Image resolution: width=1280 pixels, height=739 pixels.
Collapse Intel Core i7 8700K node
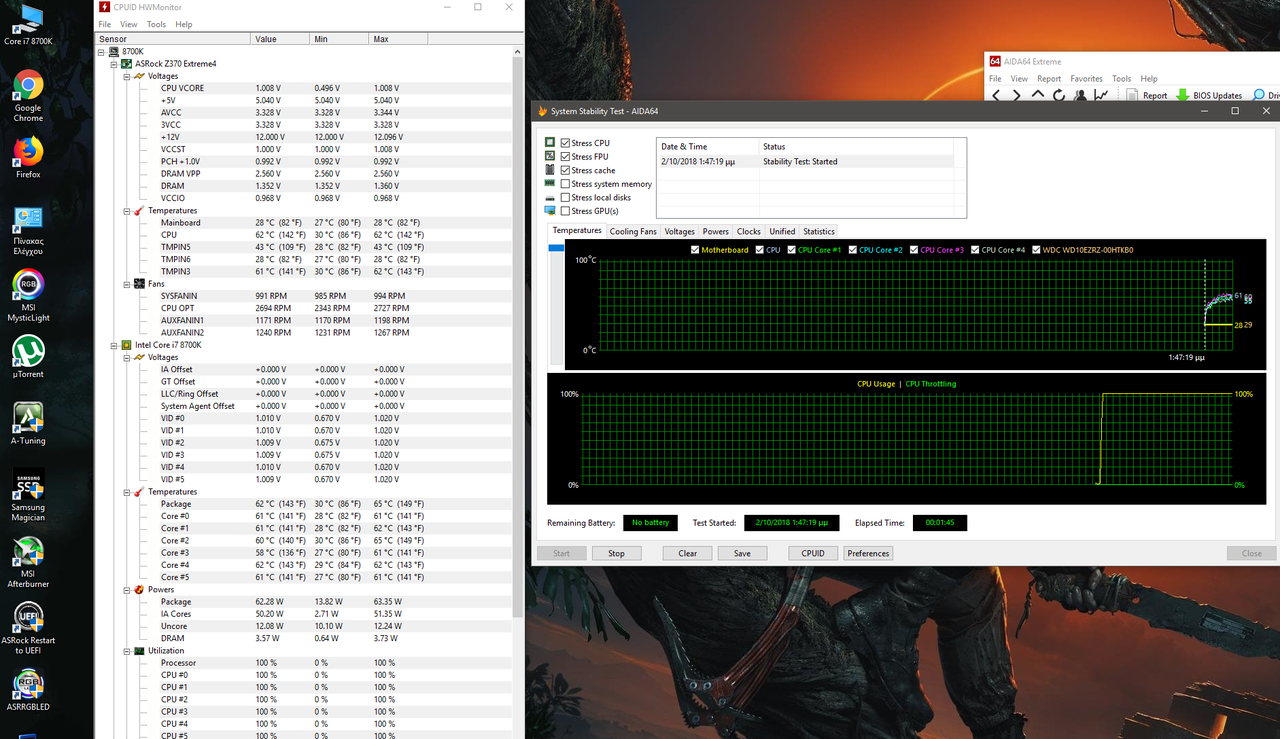click(x=115, y=345)
